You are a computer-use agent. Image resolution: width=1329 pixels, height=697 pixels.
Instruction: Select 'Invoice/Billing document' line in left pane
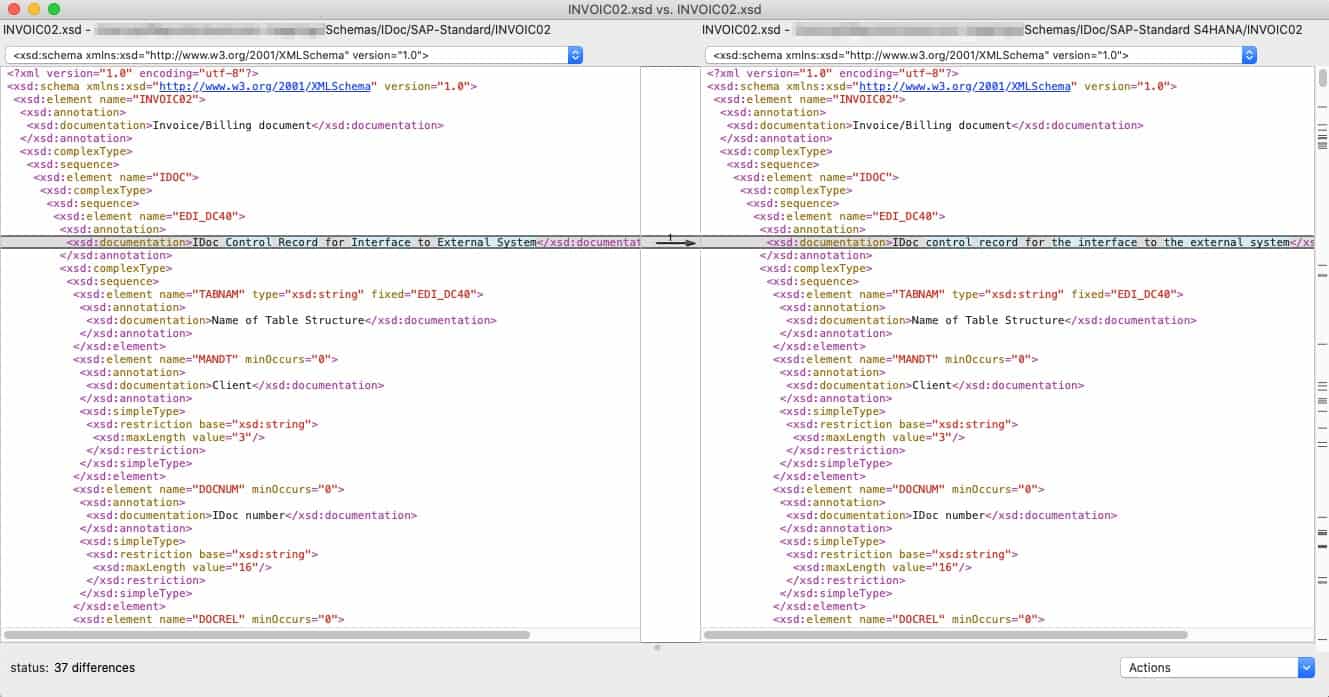tap(234, 125)
